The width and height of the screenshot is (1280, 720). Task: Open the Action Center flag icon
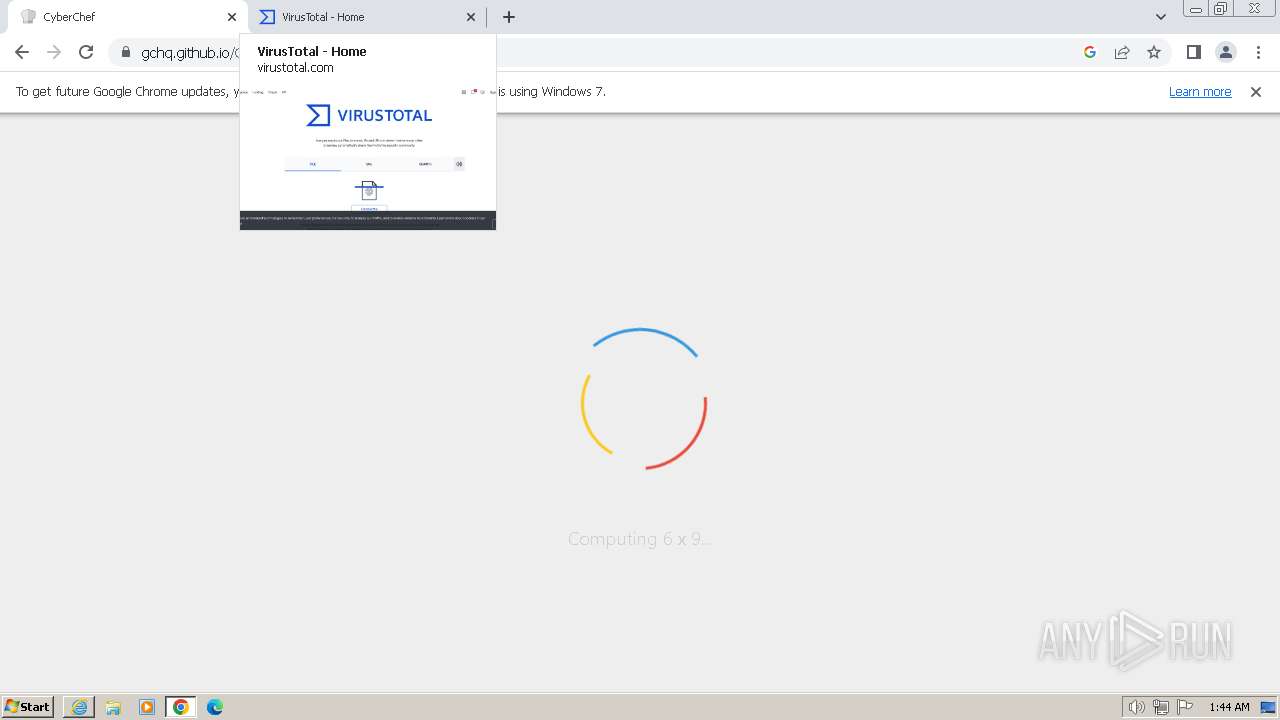pos(1185,707)
